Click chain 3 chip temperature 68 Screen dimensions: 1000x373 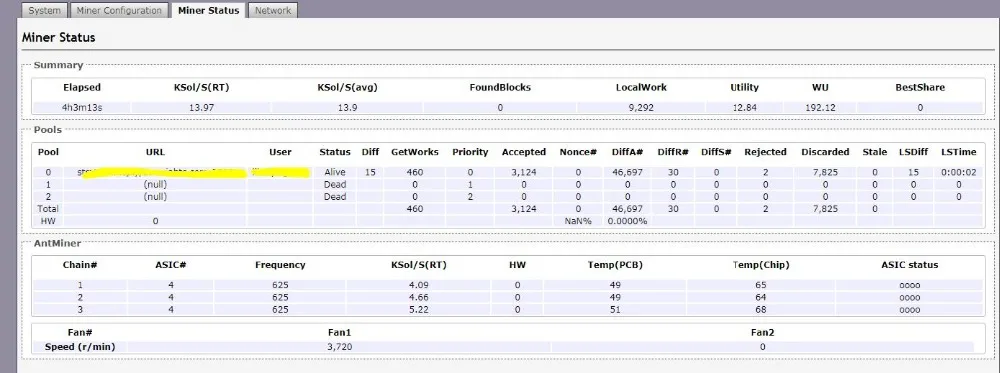[760, 309]
